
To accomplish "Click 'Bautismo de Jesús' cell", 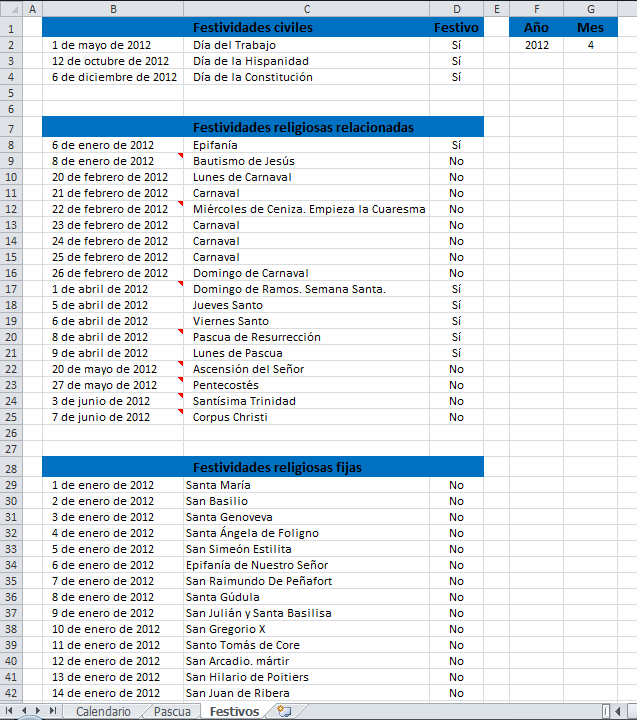I will pos(307,161).
